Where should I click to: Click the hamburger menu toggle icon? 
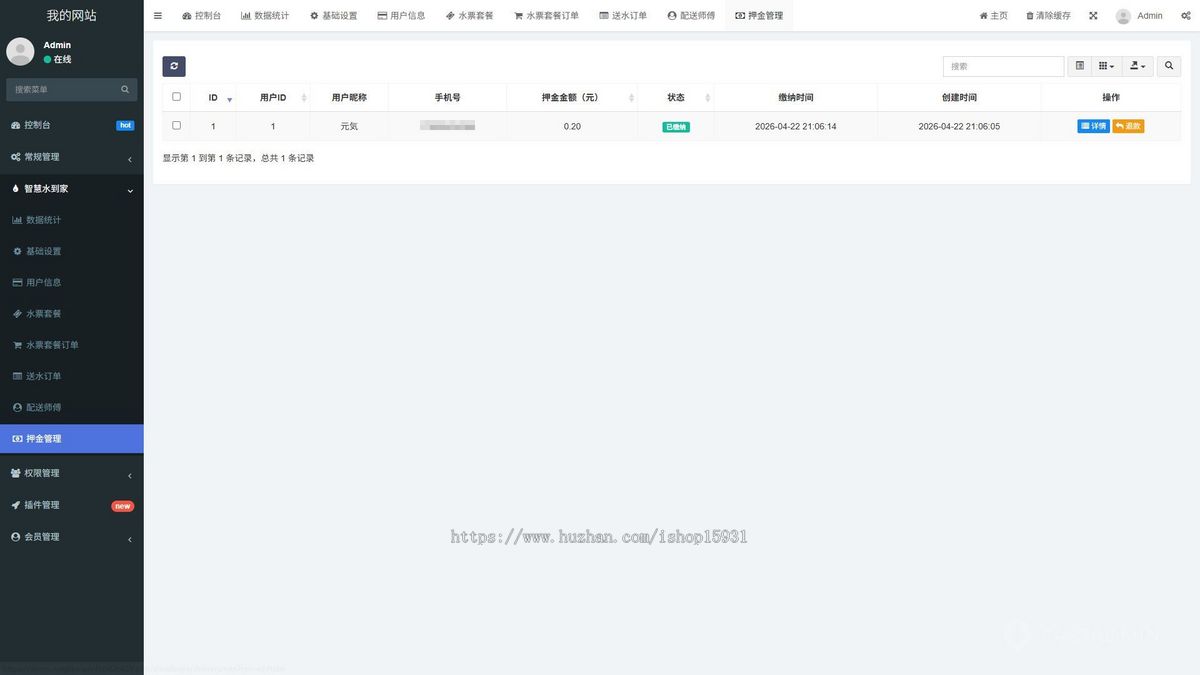[x=157, y=16]
